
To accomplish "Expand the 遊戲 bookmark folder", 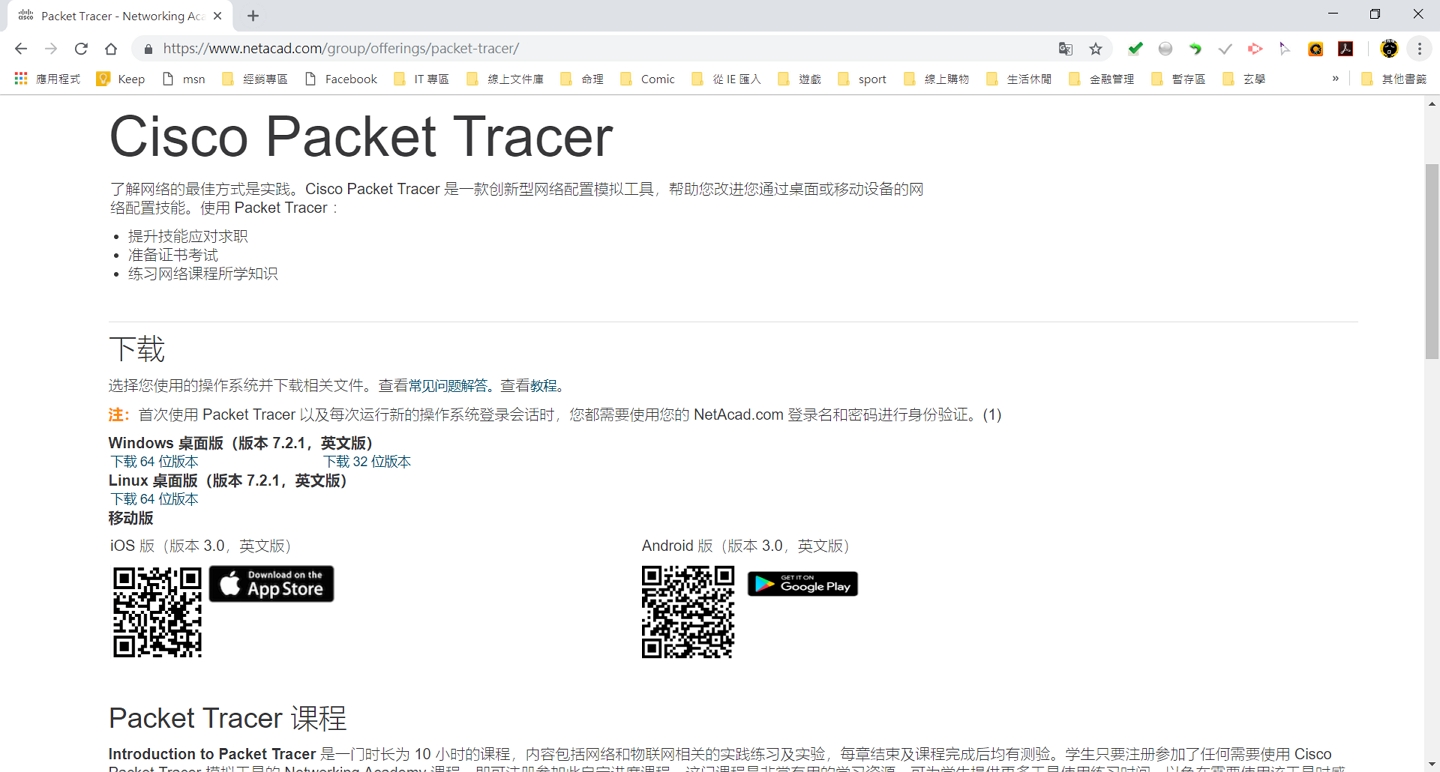I will click(799, 79).
